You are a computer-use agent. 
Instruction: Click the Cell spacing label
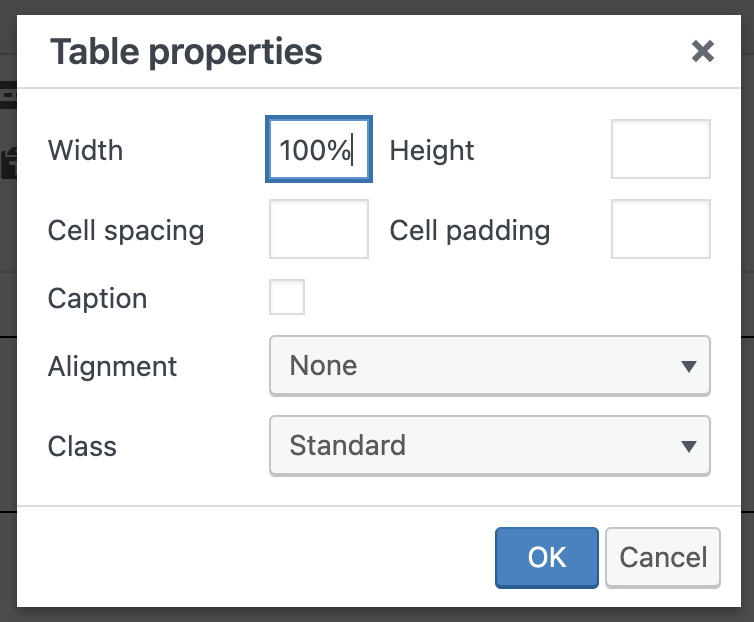pyautogui.click(x=126, y=231)
